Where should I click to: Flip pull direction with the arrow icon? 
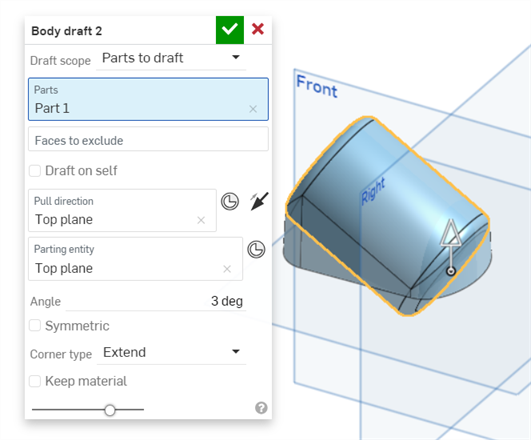click(259, 201)
